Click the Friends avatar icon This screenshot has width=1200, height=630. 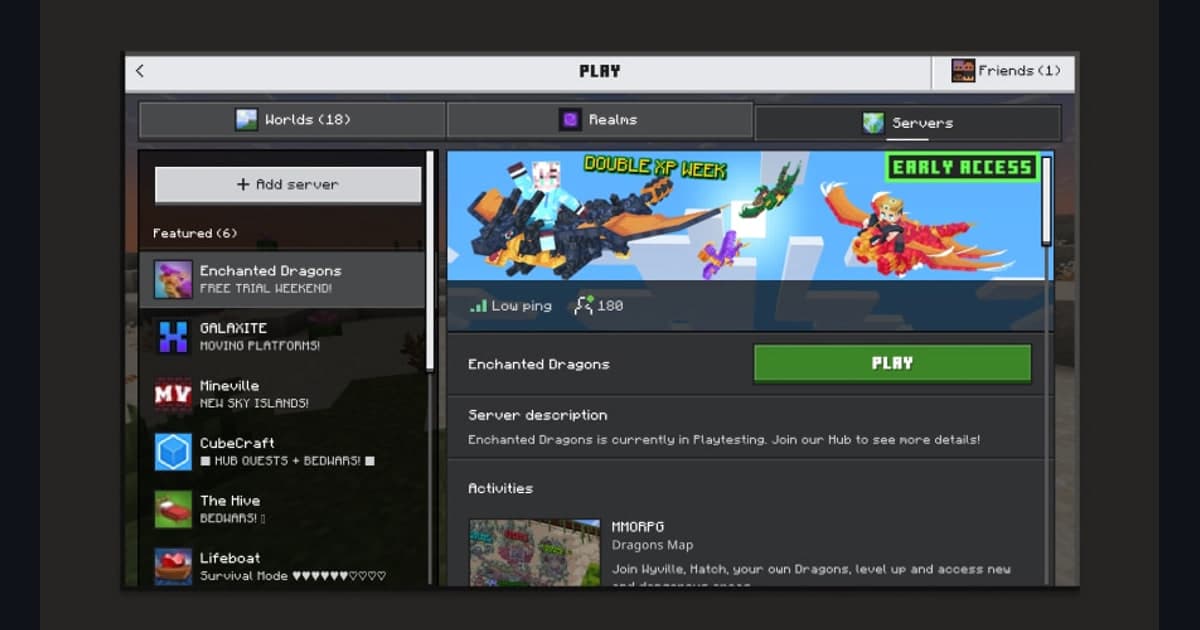(x=963, y=71)
